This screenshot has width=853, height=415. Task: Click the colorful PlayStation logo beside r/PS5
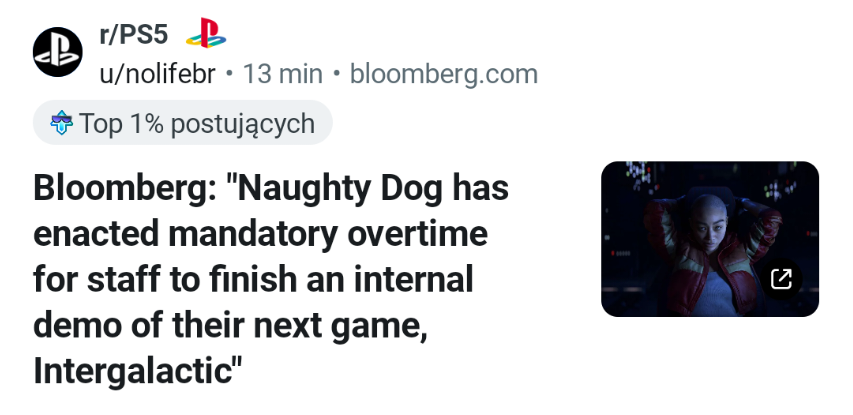point(206,34)
